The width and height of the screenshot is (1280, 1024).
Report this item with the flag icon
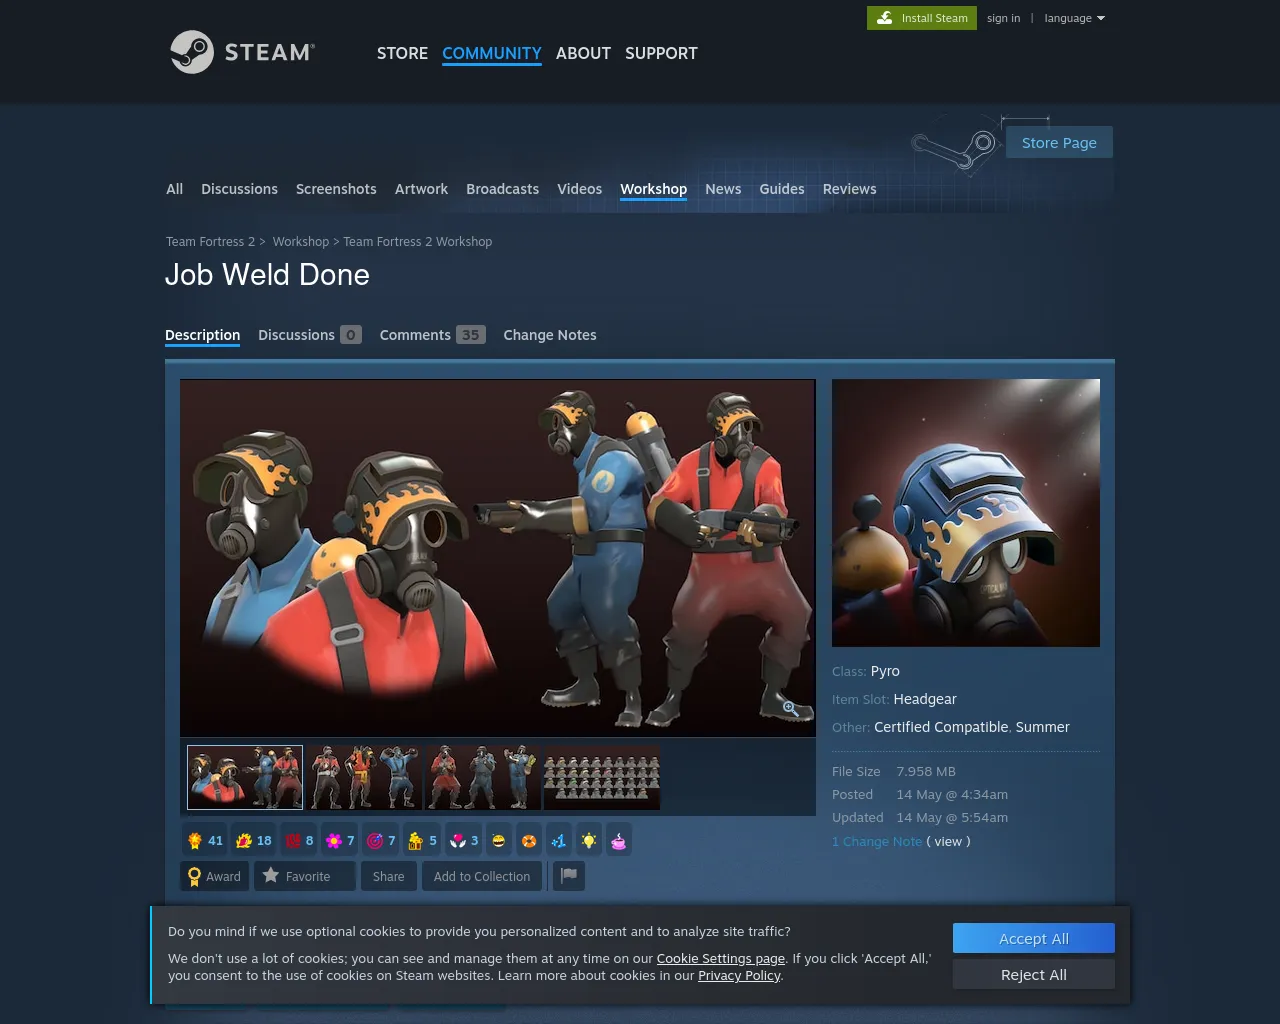pos(569,876)
